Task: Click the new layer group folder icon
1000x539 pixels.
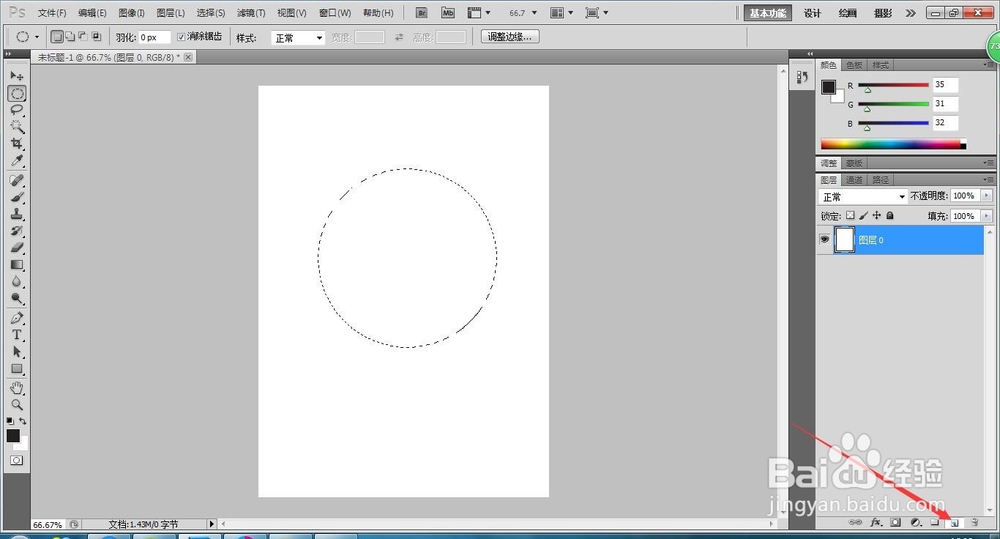Action: click(935, 522)
